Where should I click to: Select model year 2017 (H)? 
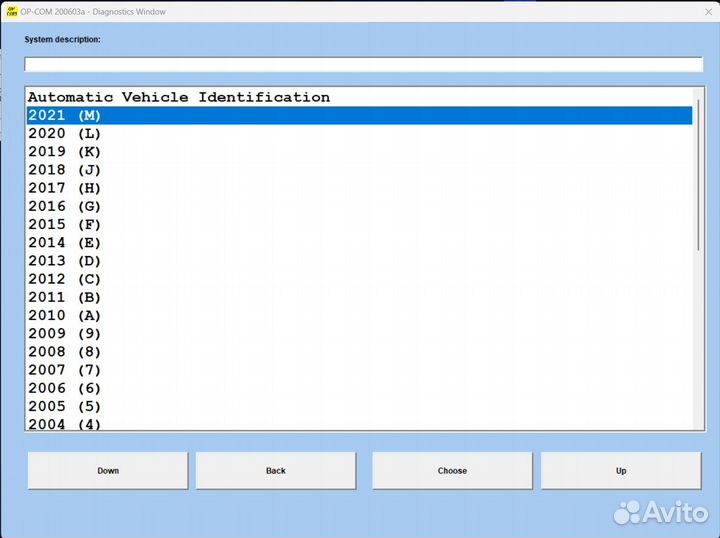[65, 188]
